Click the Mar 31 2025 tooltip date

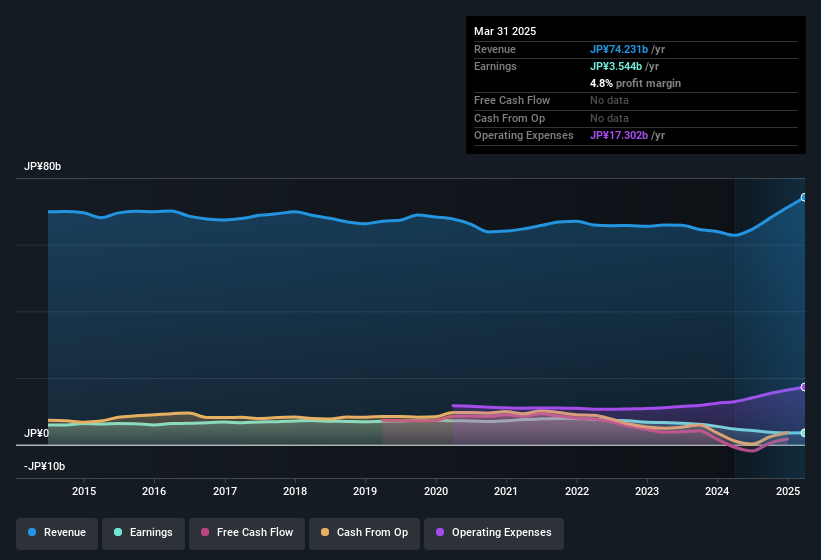pos(505,31)
